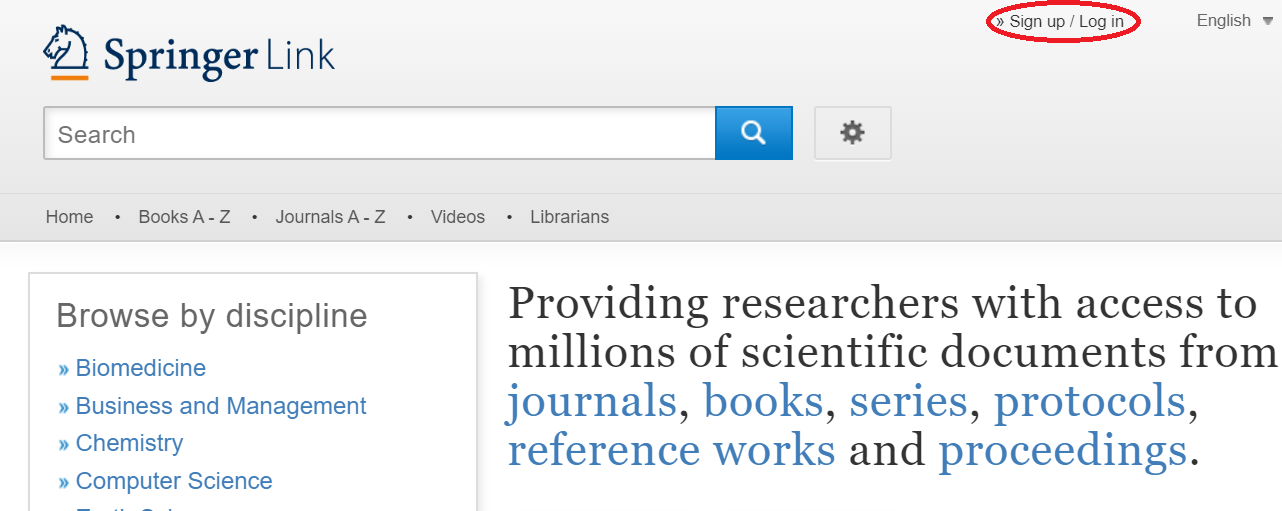Image resolution: width=1282 pixels, height=511 pixels.
Task: Click the blue magnifier search button
Action: pyautogui.click(x=753, y=133)
